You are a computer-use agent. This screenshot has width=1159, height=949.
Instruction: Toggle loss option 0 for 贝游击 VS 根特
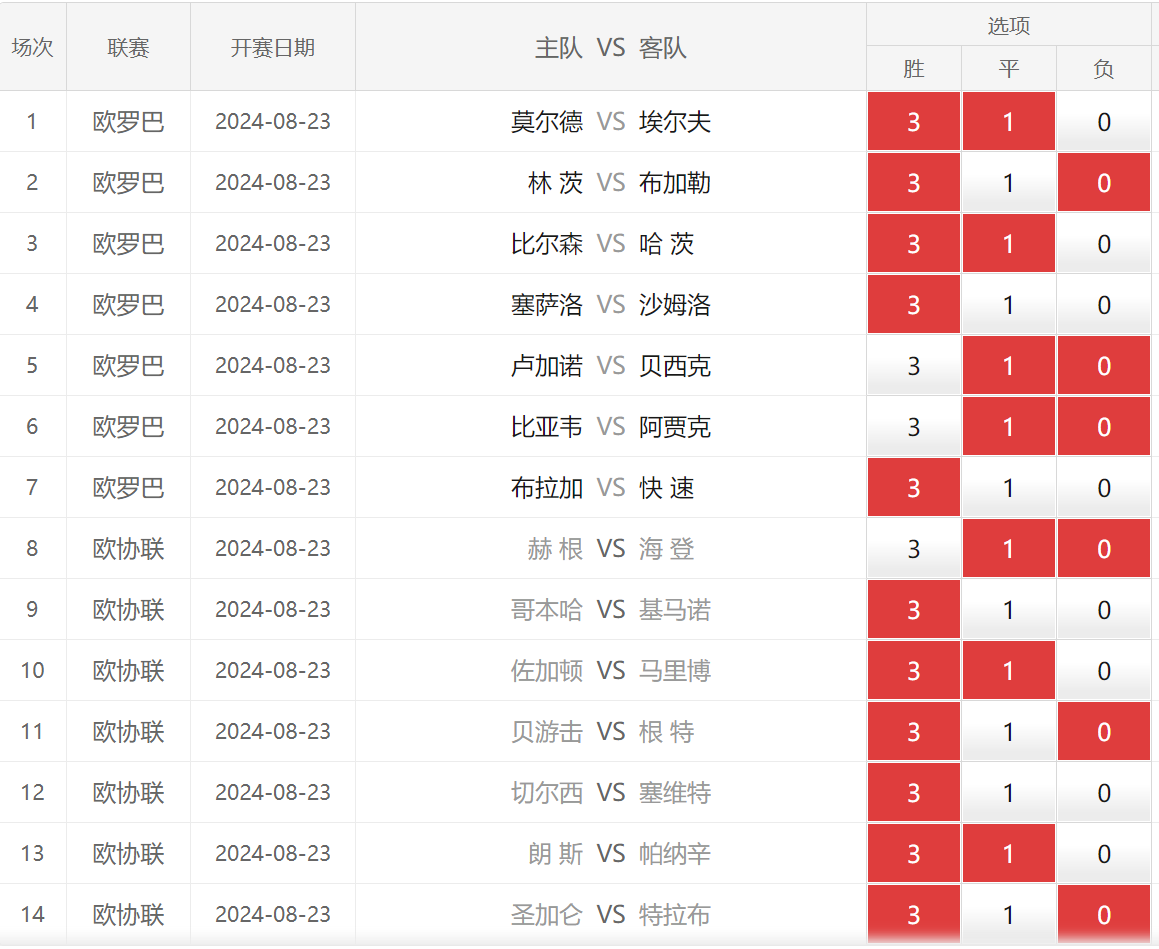point(1104,731)
